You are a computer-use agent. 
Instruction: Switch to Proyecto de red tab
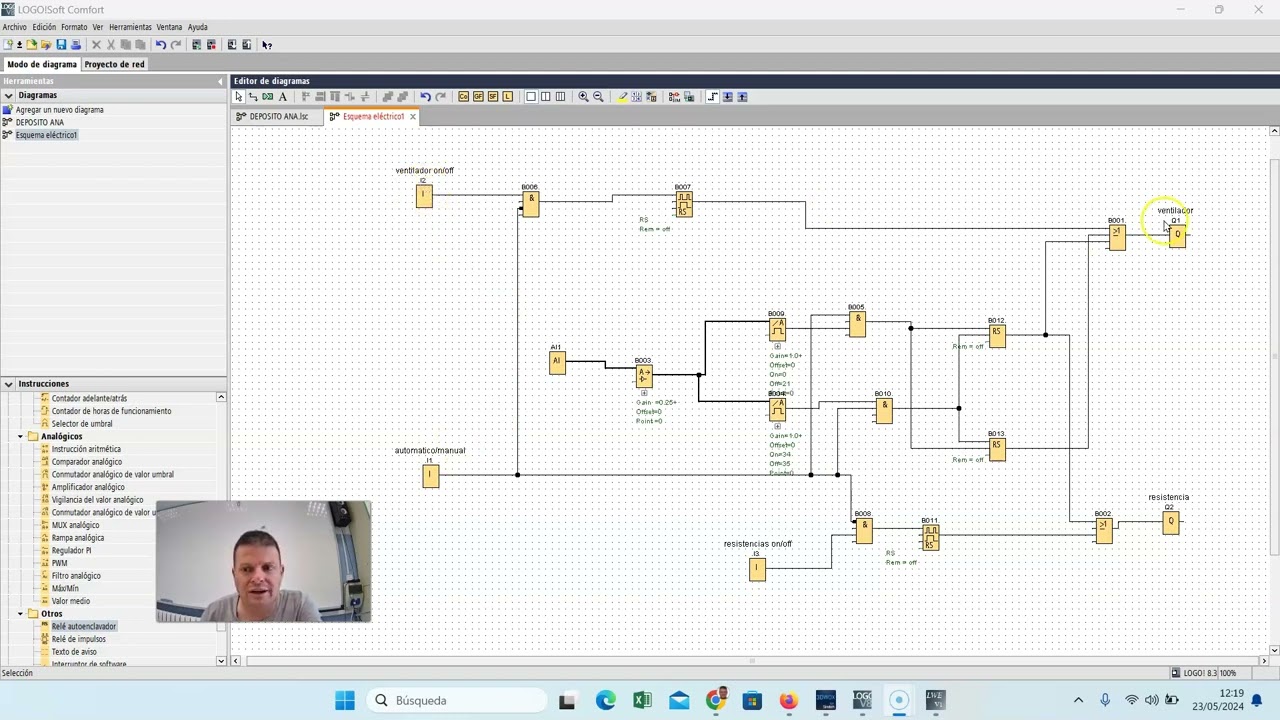114,64
